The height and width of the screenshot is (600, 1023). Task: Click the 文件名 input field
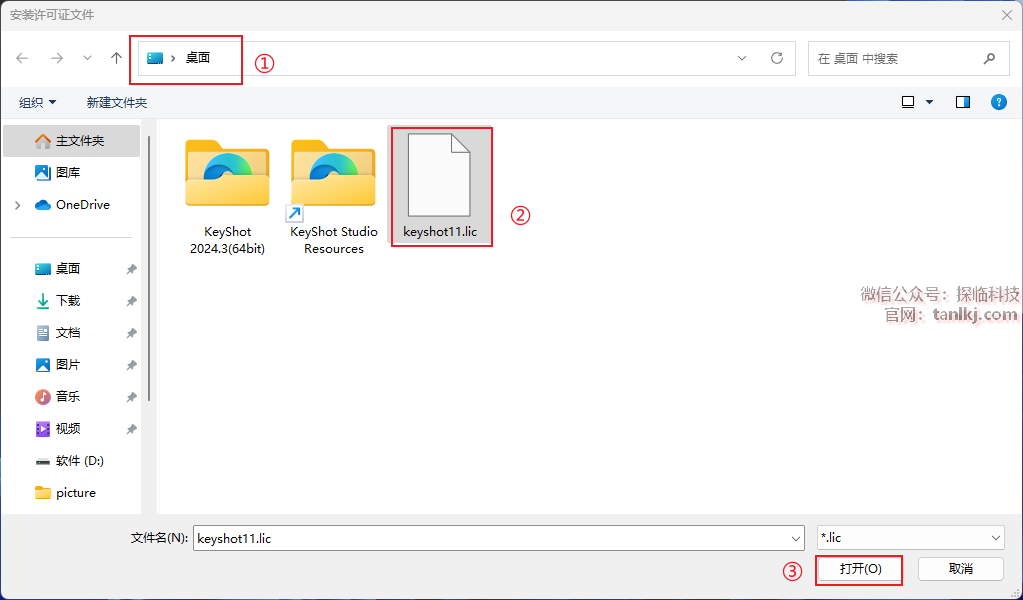point(499,538)
